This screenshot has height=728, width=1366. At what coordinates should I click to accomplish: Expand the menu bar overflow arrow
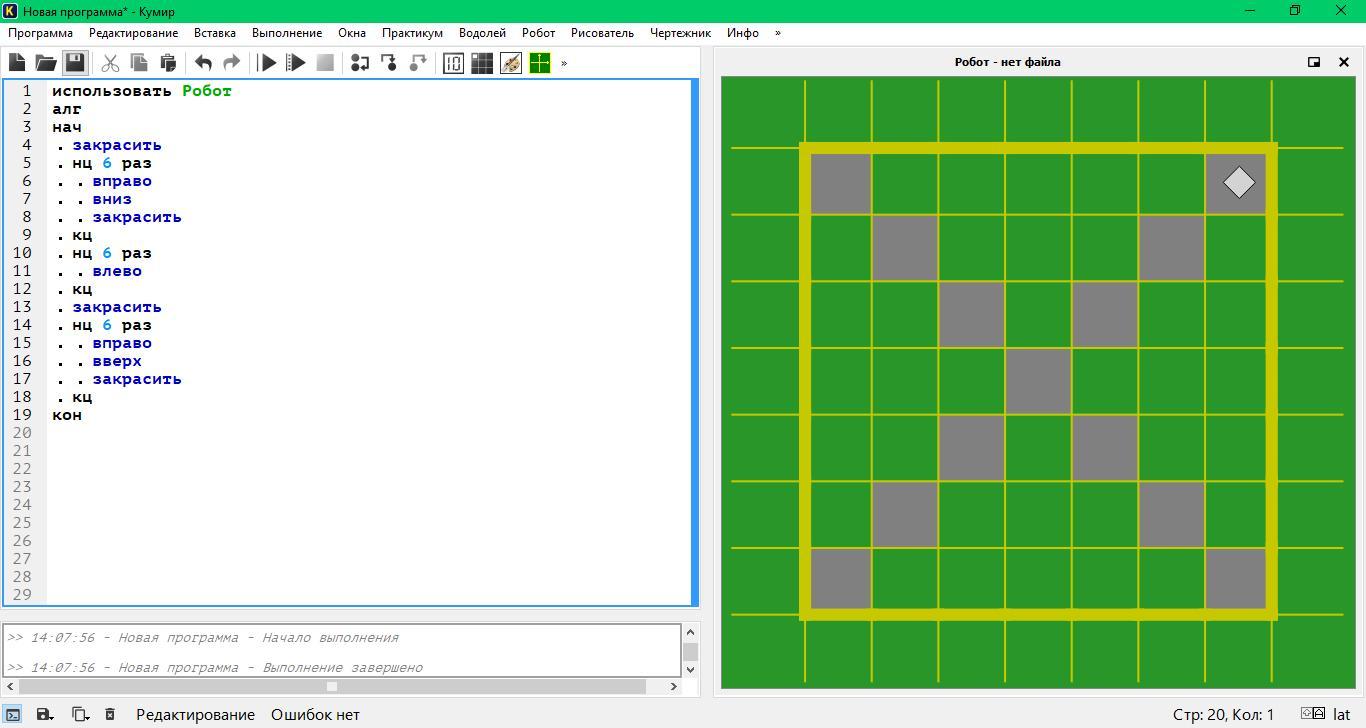[778, 33]
